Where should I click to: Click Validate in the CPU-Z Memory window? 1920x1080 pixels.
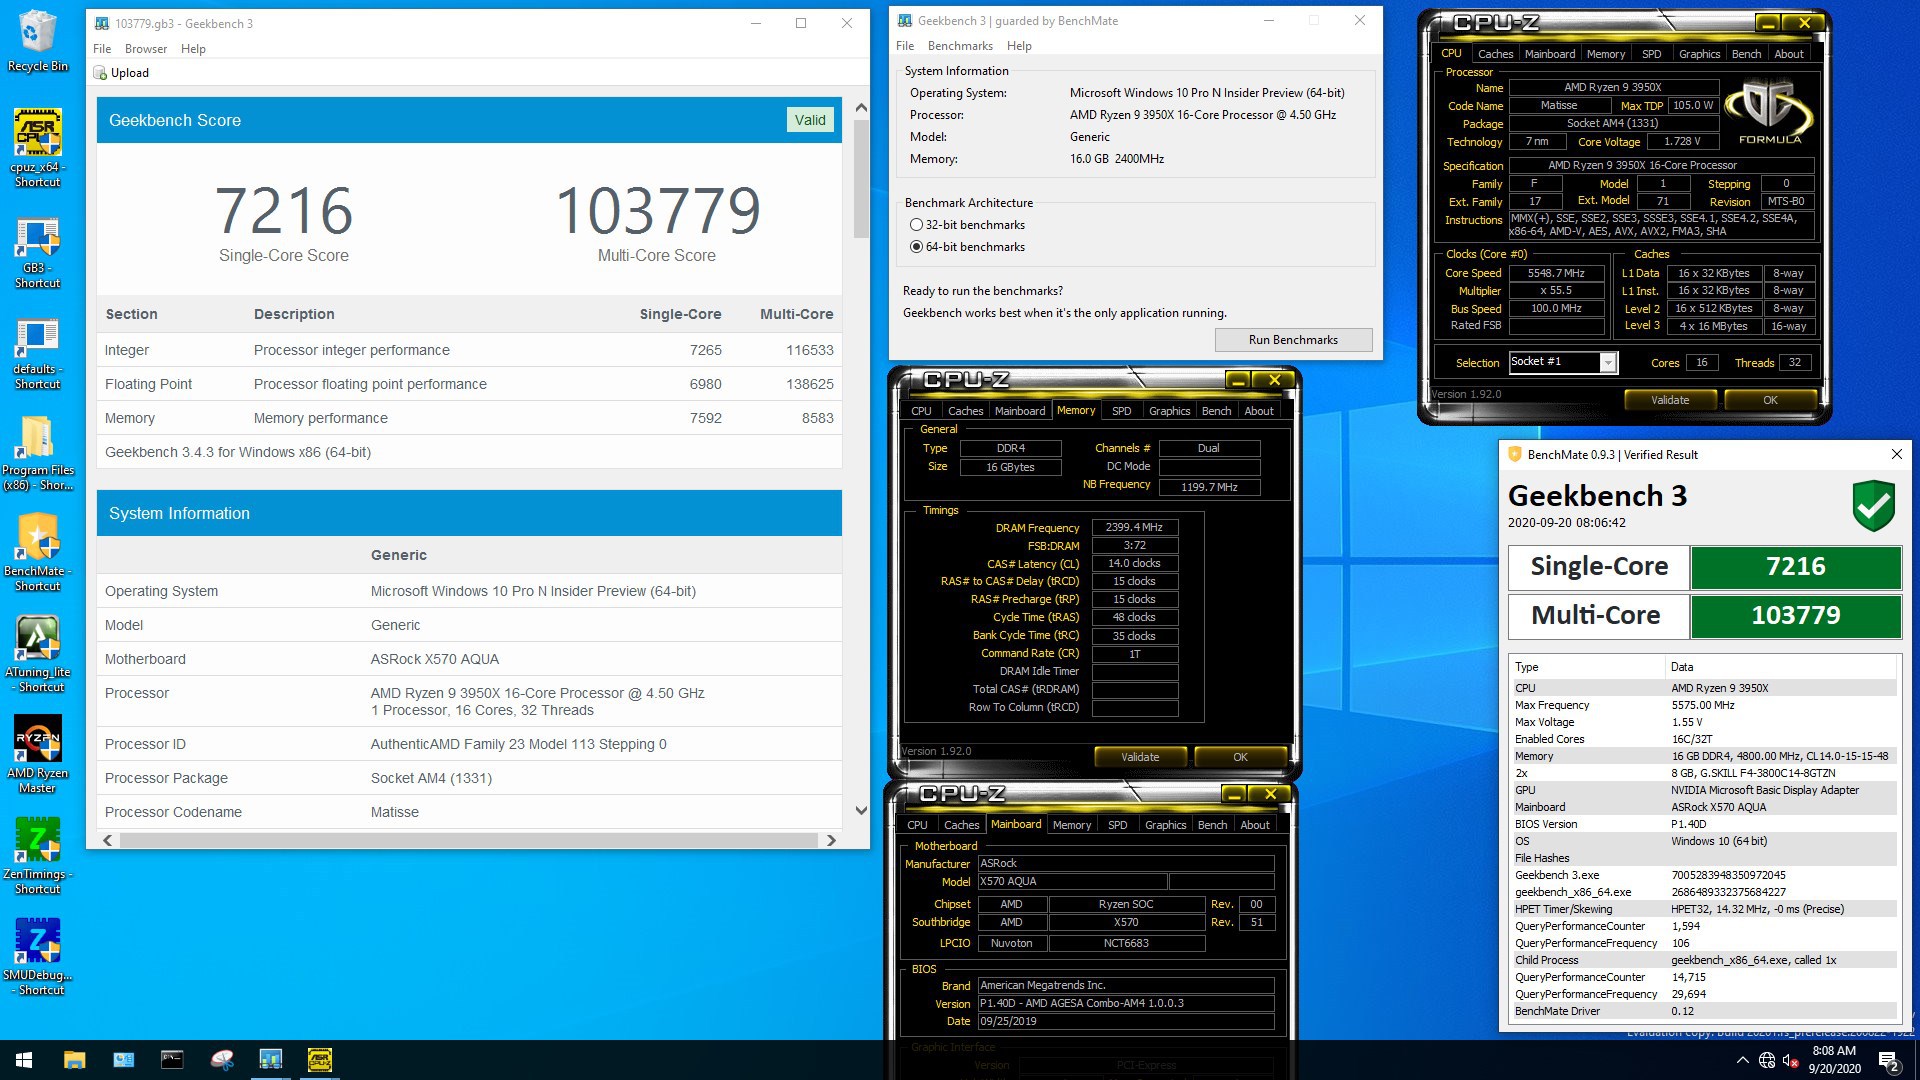tap(1139, 757)
